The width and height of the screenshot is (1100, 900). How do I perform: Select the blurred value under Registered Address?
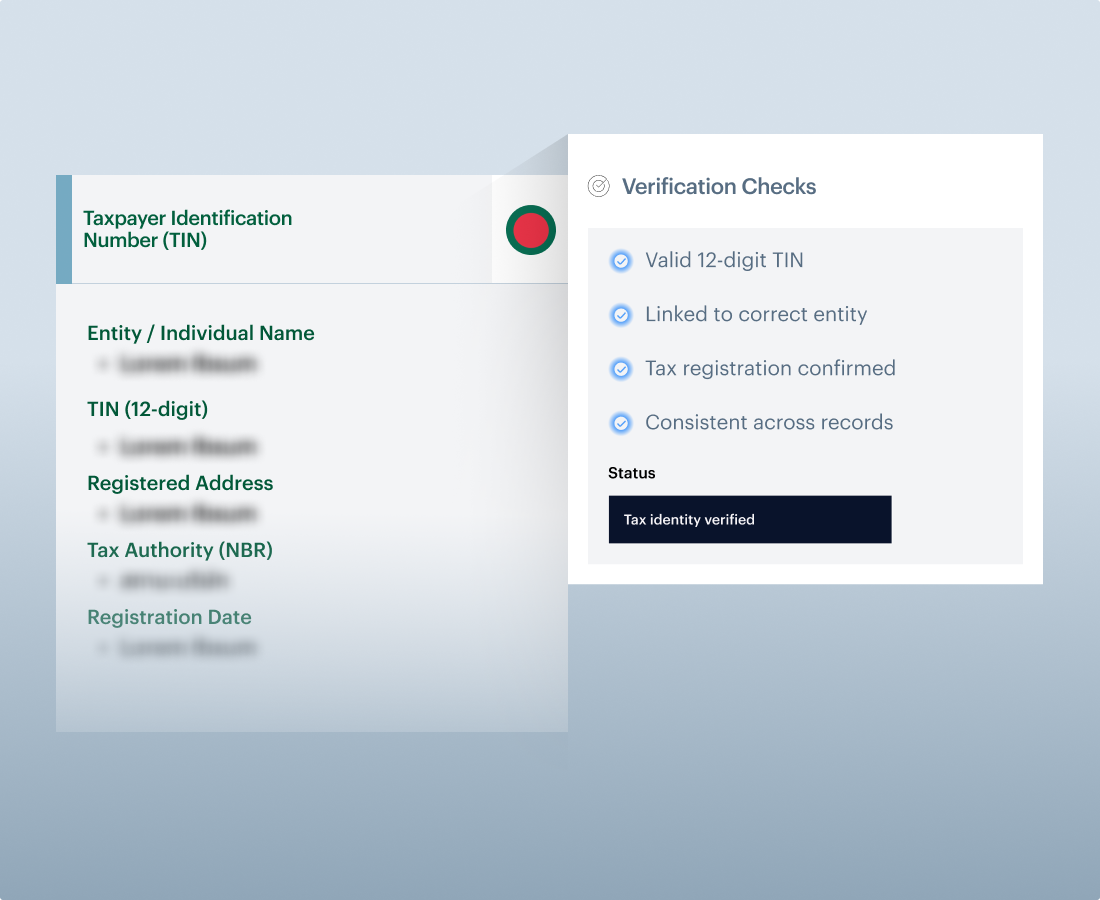pos(187,514)
